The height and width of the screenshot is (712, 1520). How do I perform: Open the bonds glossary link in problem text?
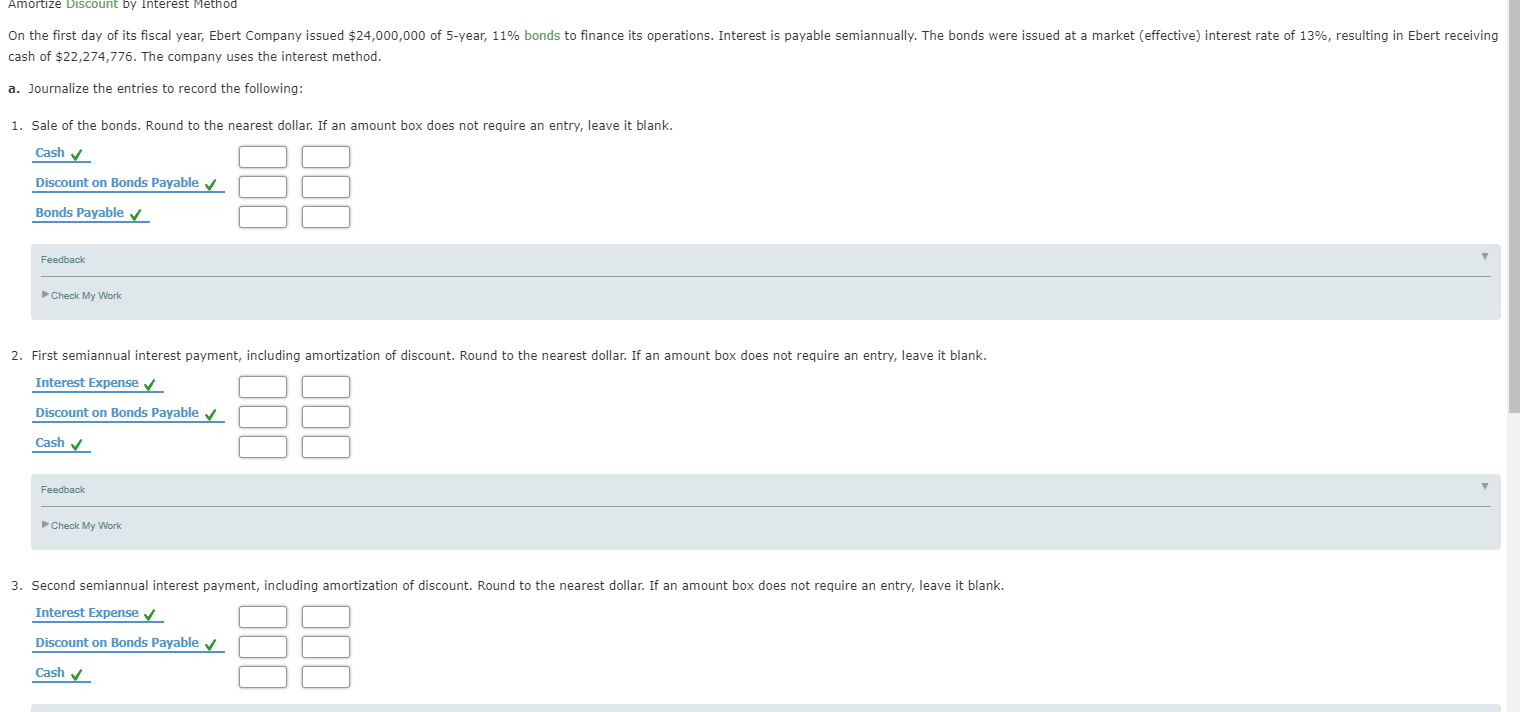click(x=541, y=35)
